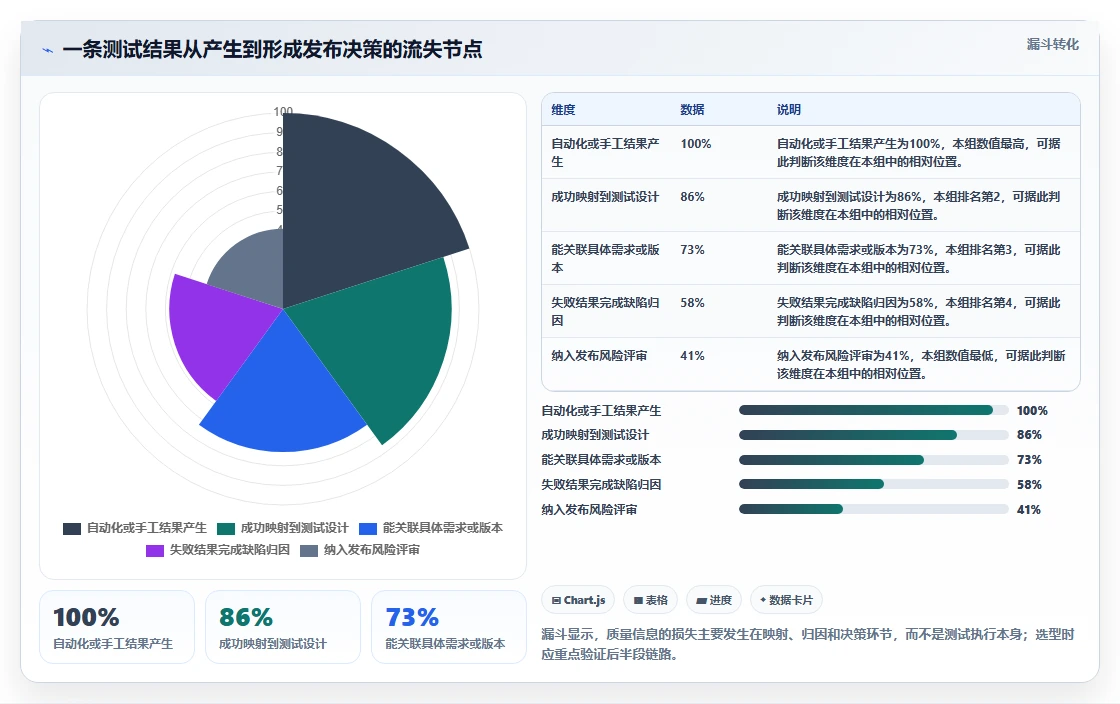
Task: Select the 数据卡片 tag
Action: tap(786, 600)
